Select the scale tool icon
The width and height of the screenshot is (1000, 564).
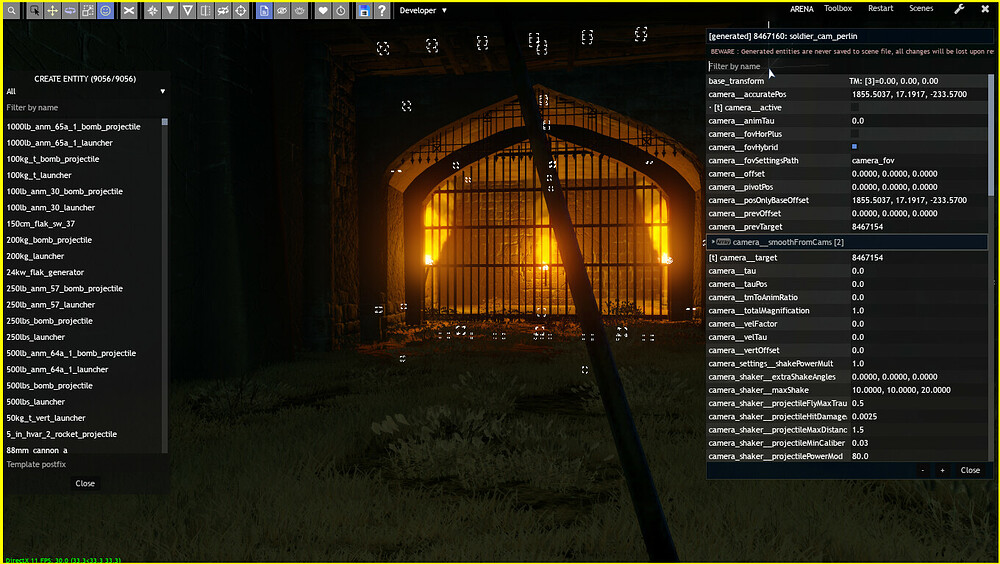(x=88, y=10)
